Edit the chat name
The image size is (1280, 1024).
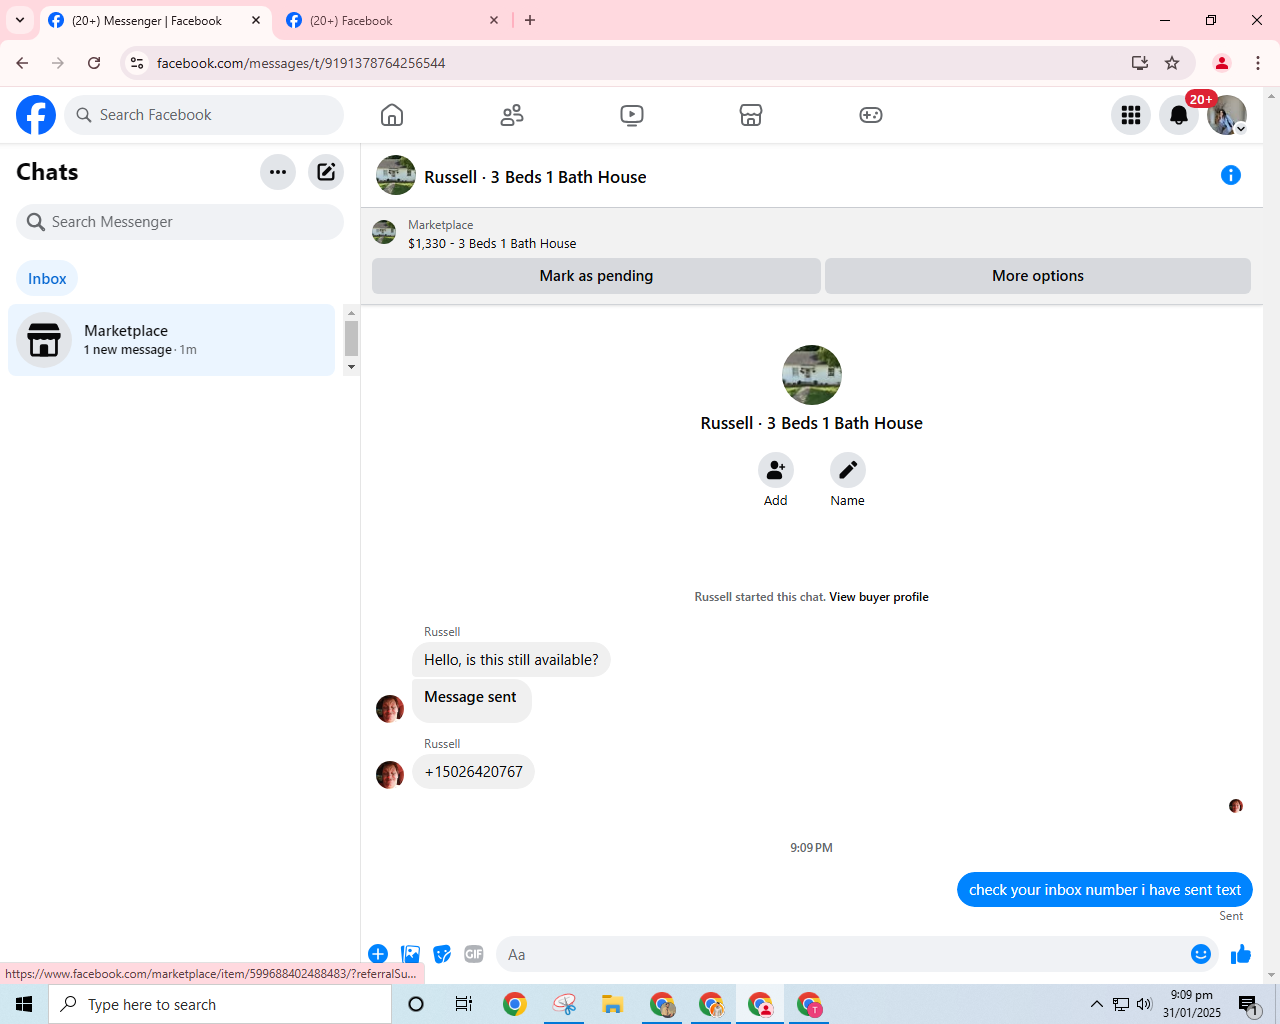[x=848, y=470]
